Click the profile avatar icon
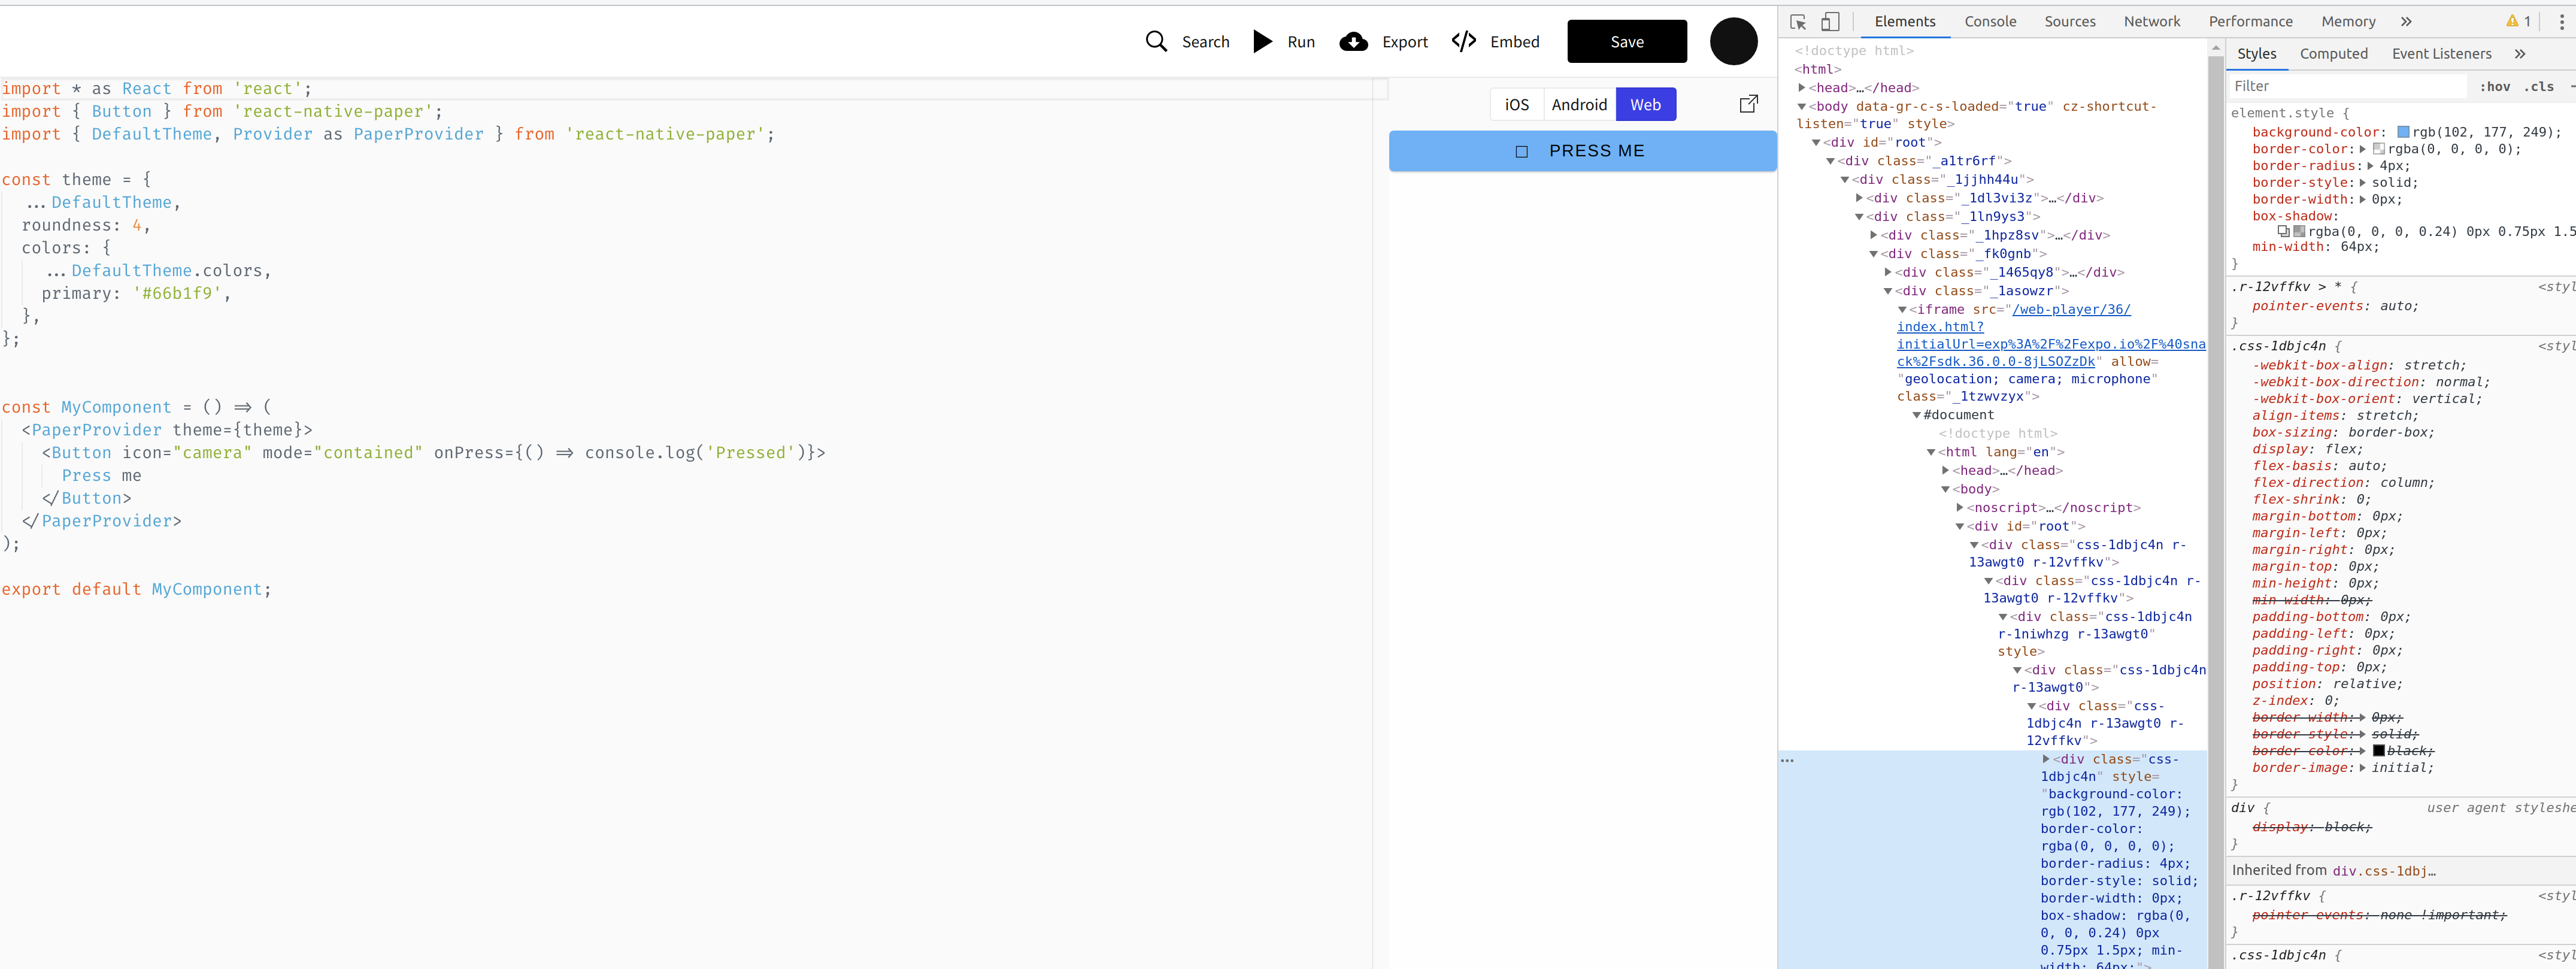2576x969 pixels. pos(1733,41)
